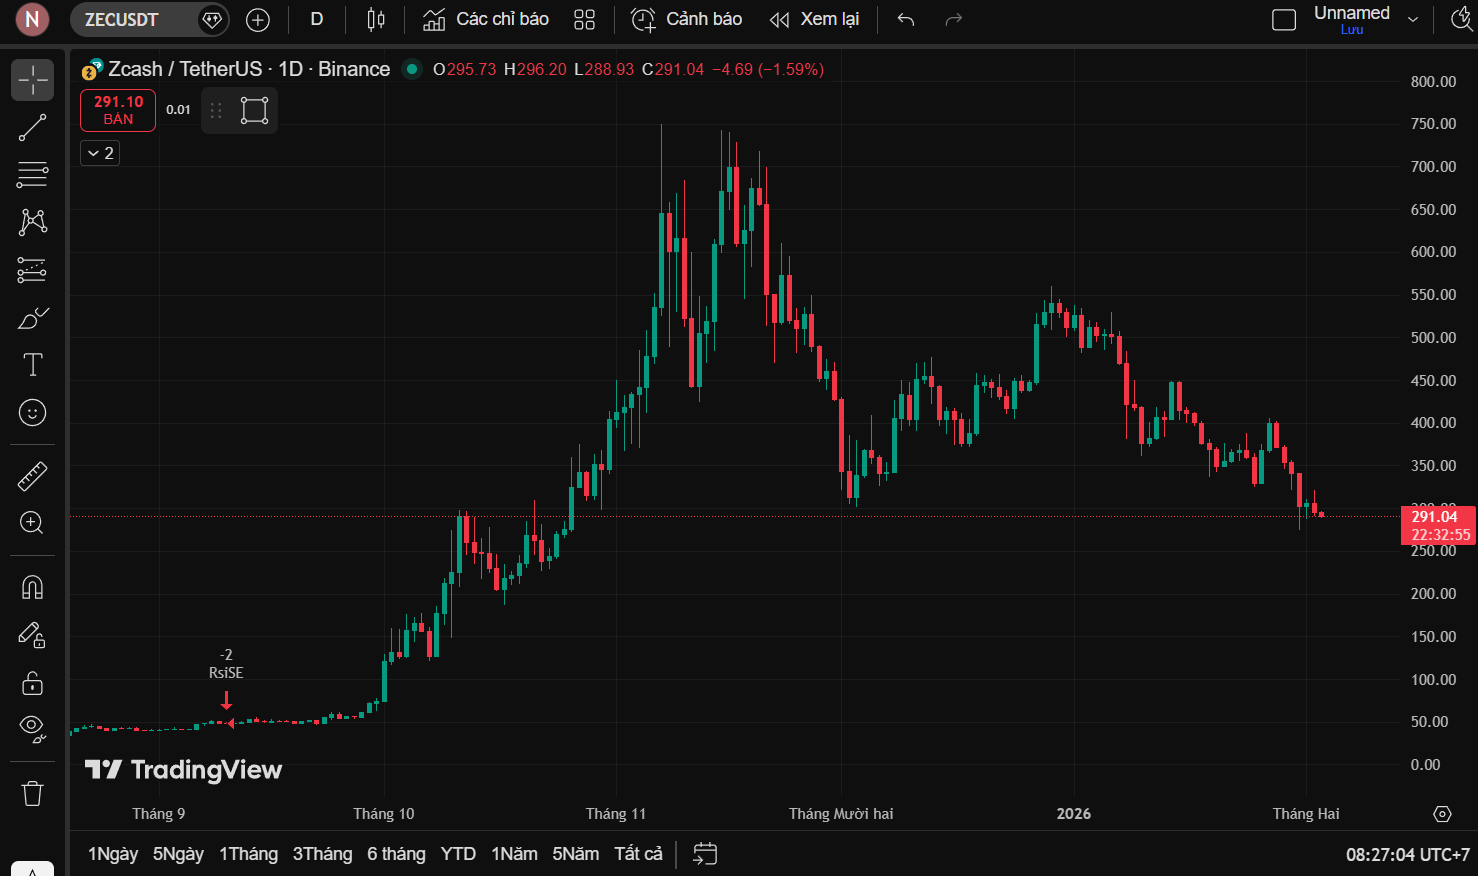
Task: Start bar replay with Xem lại
Action: coord(814,20)
